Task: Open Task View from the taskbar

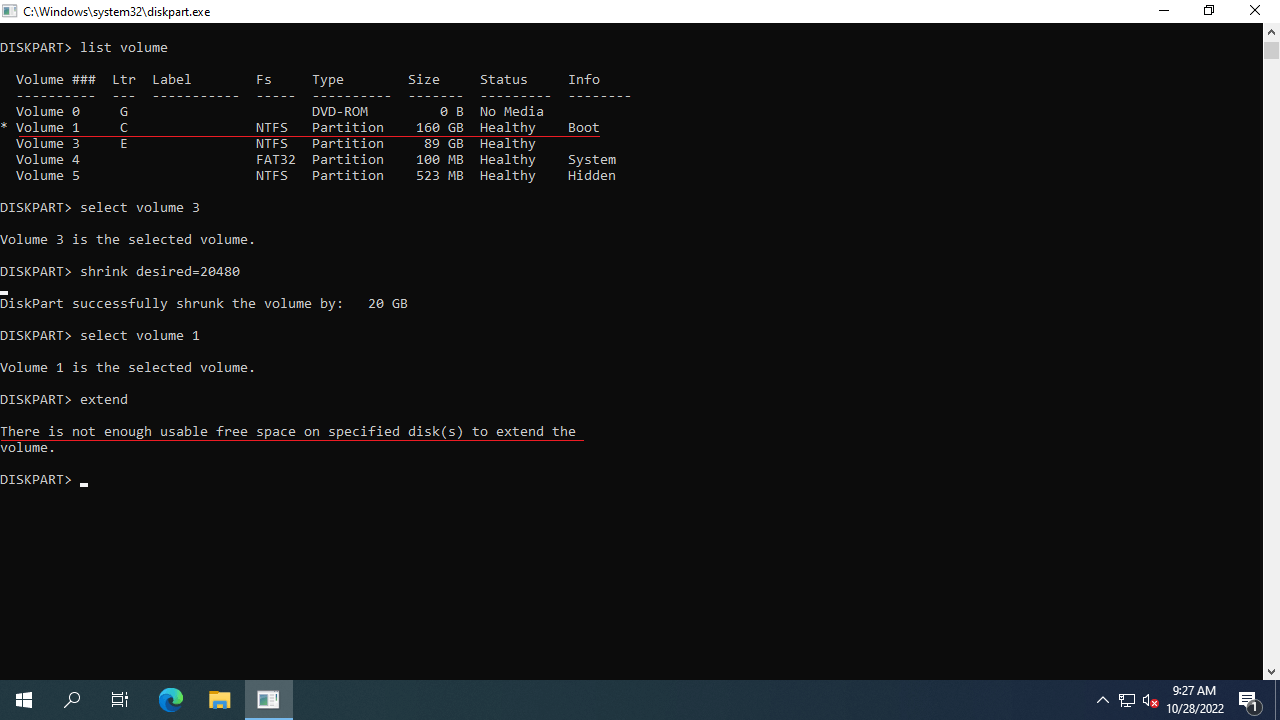Action: pyautogui.click(x=120, y=700)
